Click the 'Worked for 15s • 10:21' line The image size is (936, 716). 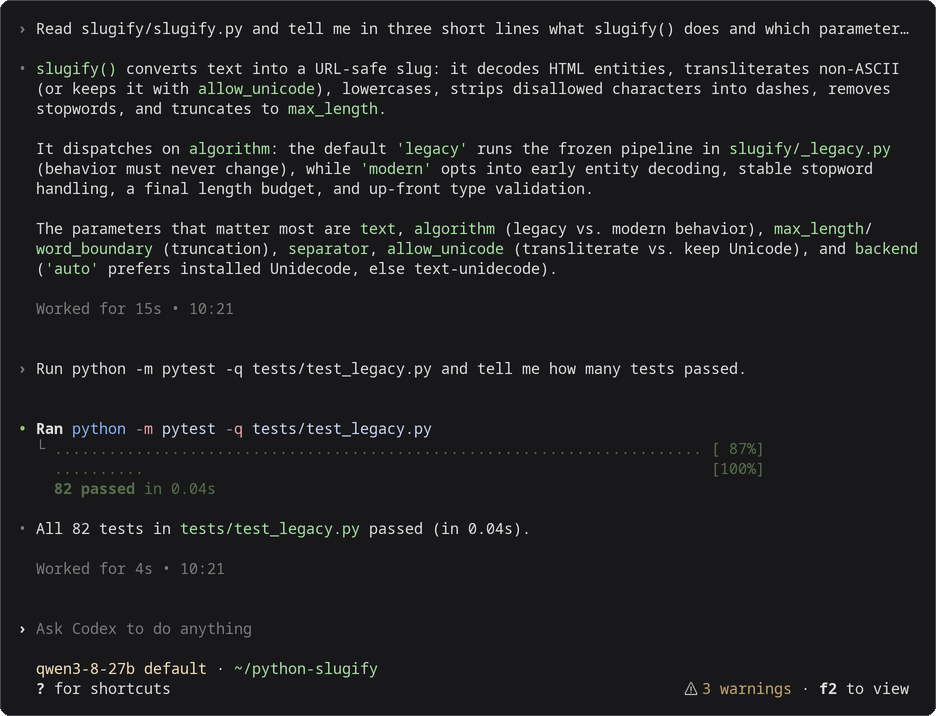tap(134, 309)
